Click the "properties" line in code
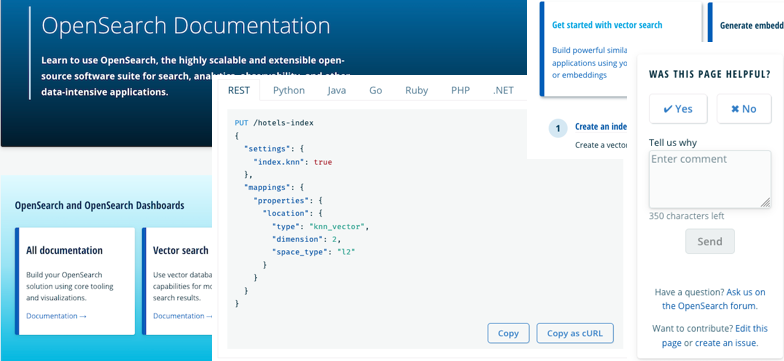 288,201
